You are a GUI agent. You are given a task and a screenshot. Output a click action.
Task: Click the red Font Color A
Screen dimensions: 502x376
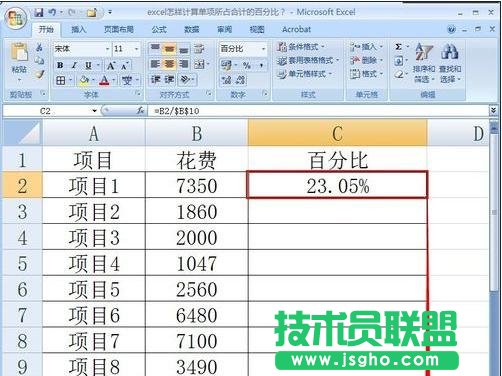[105, 80]
